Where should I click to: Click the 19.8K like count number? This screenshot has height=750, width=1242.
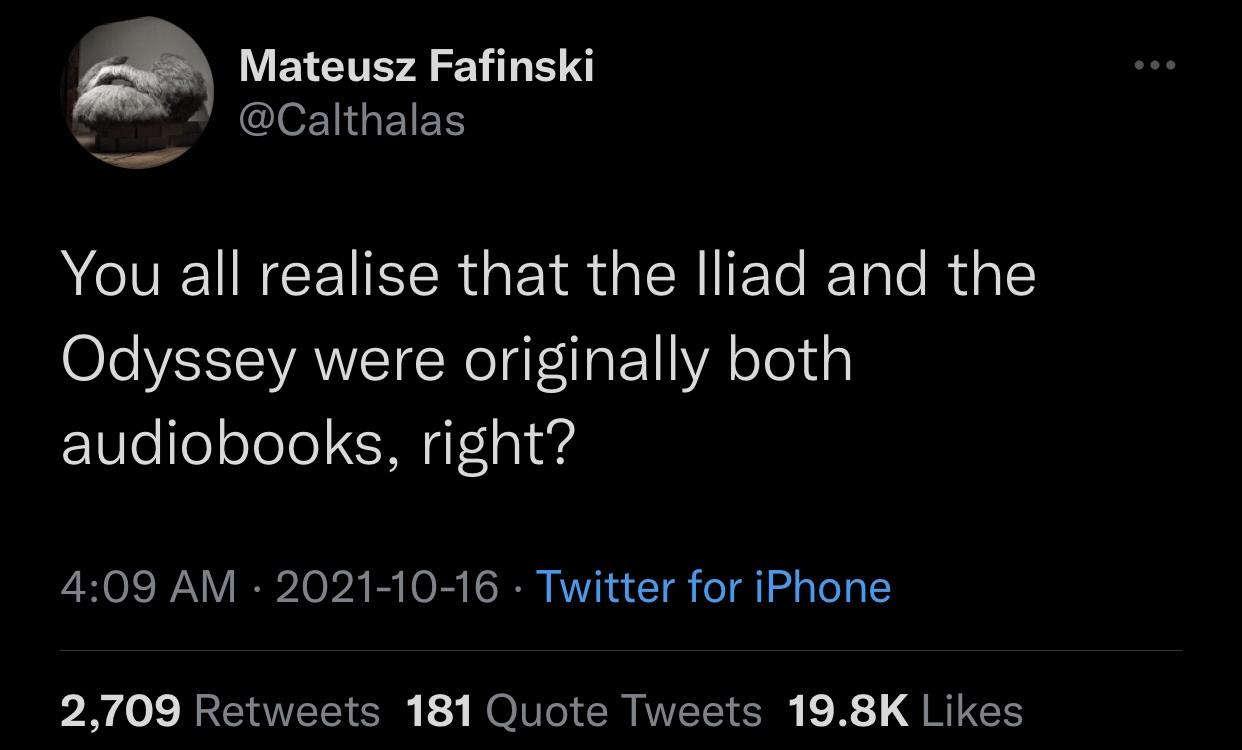coord(849,711)
